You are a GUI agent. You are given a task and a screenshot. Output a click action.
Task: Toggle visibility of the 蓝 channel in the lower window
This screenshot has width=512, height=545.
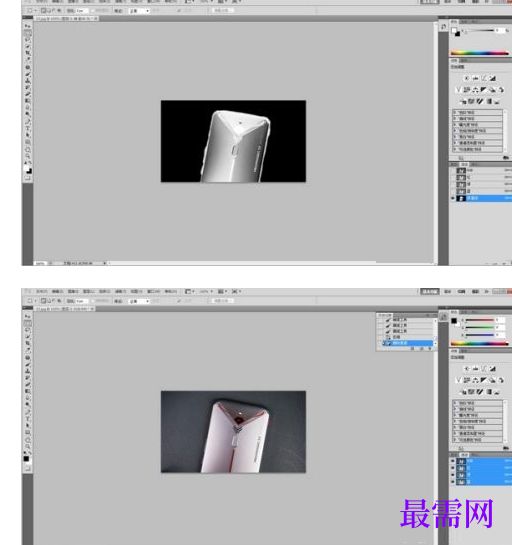(x=453, y=482)
